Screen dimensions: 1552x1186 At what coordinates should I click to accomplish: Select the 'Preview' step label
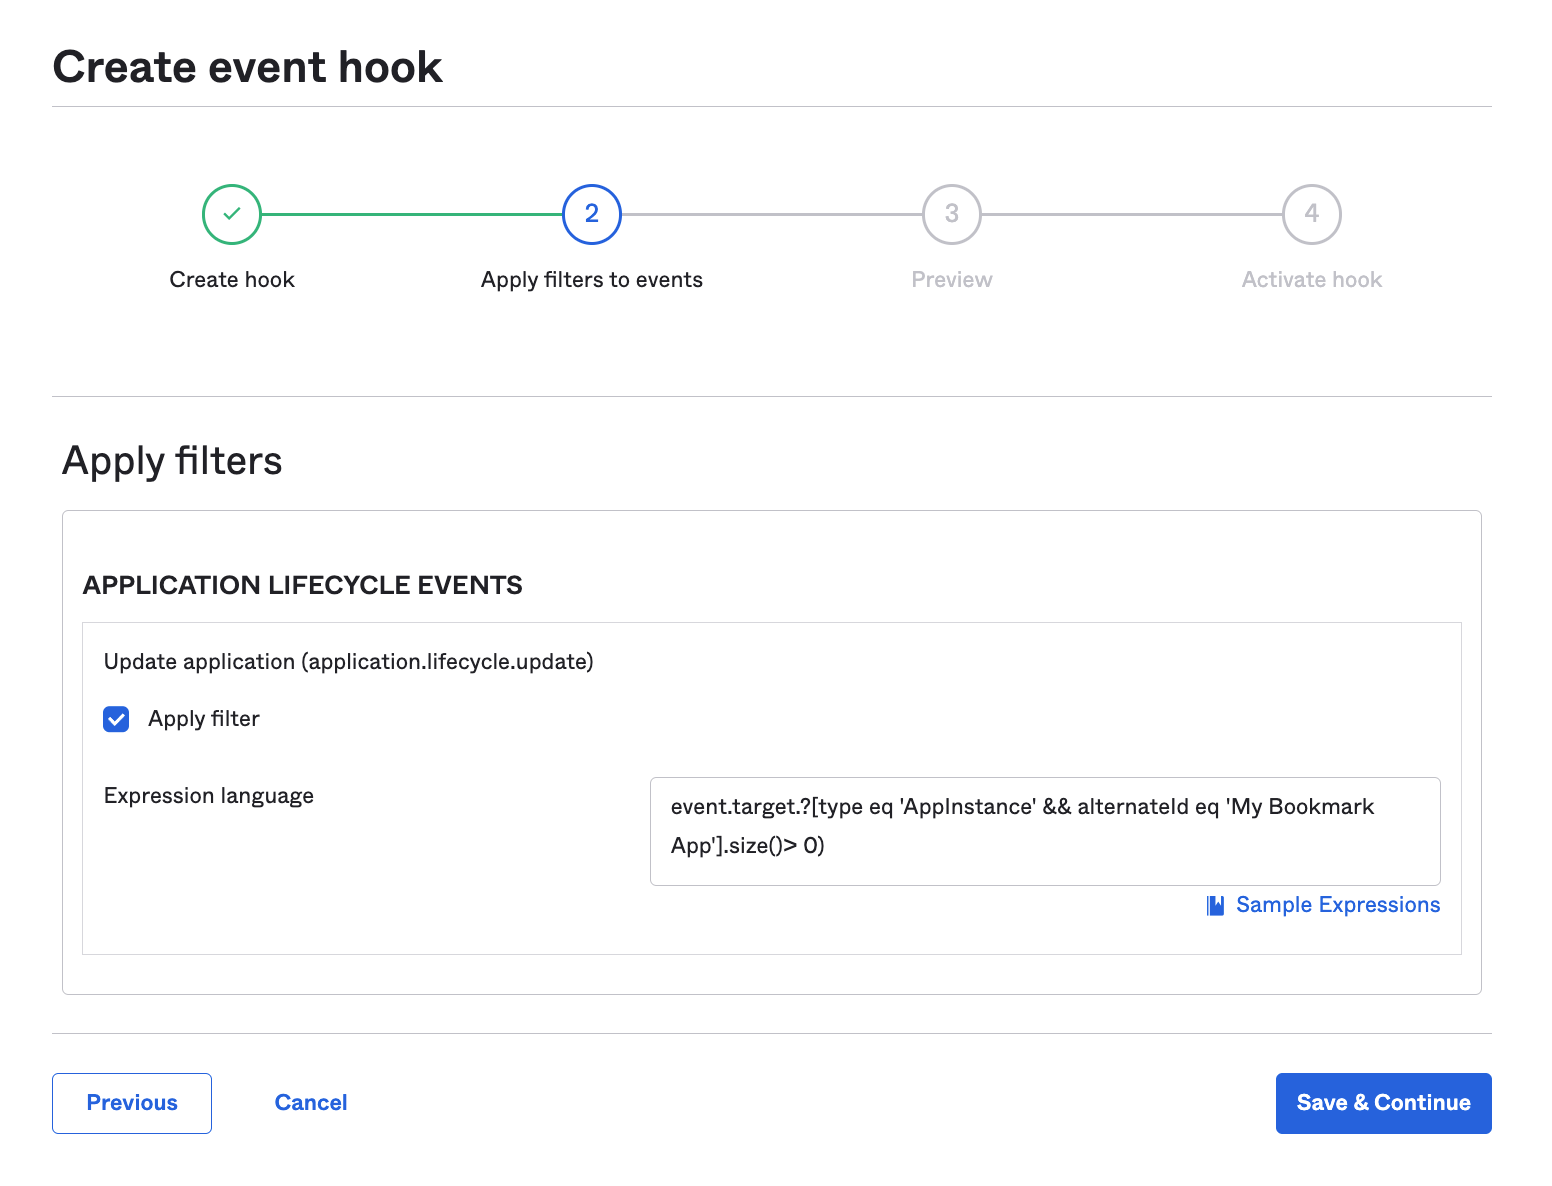(x=952, y=280)
